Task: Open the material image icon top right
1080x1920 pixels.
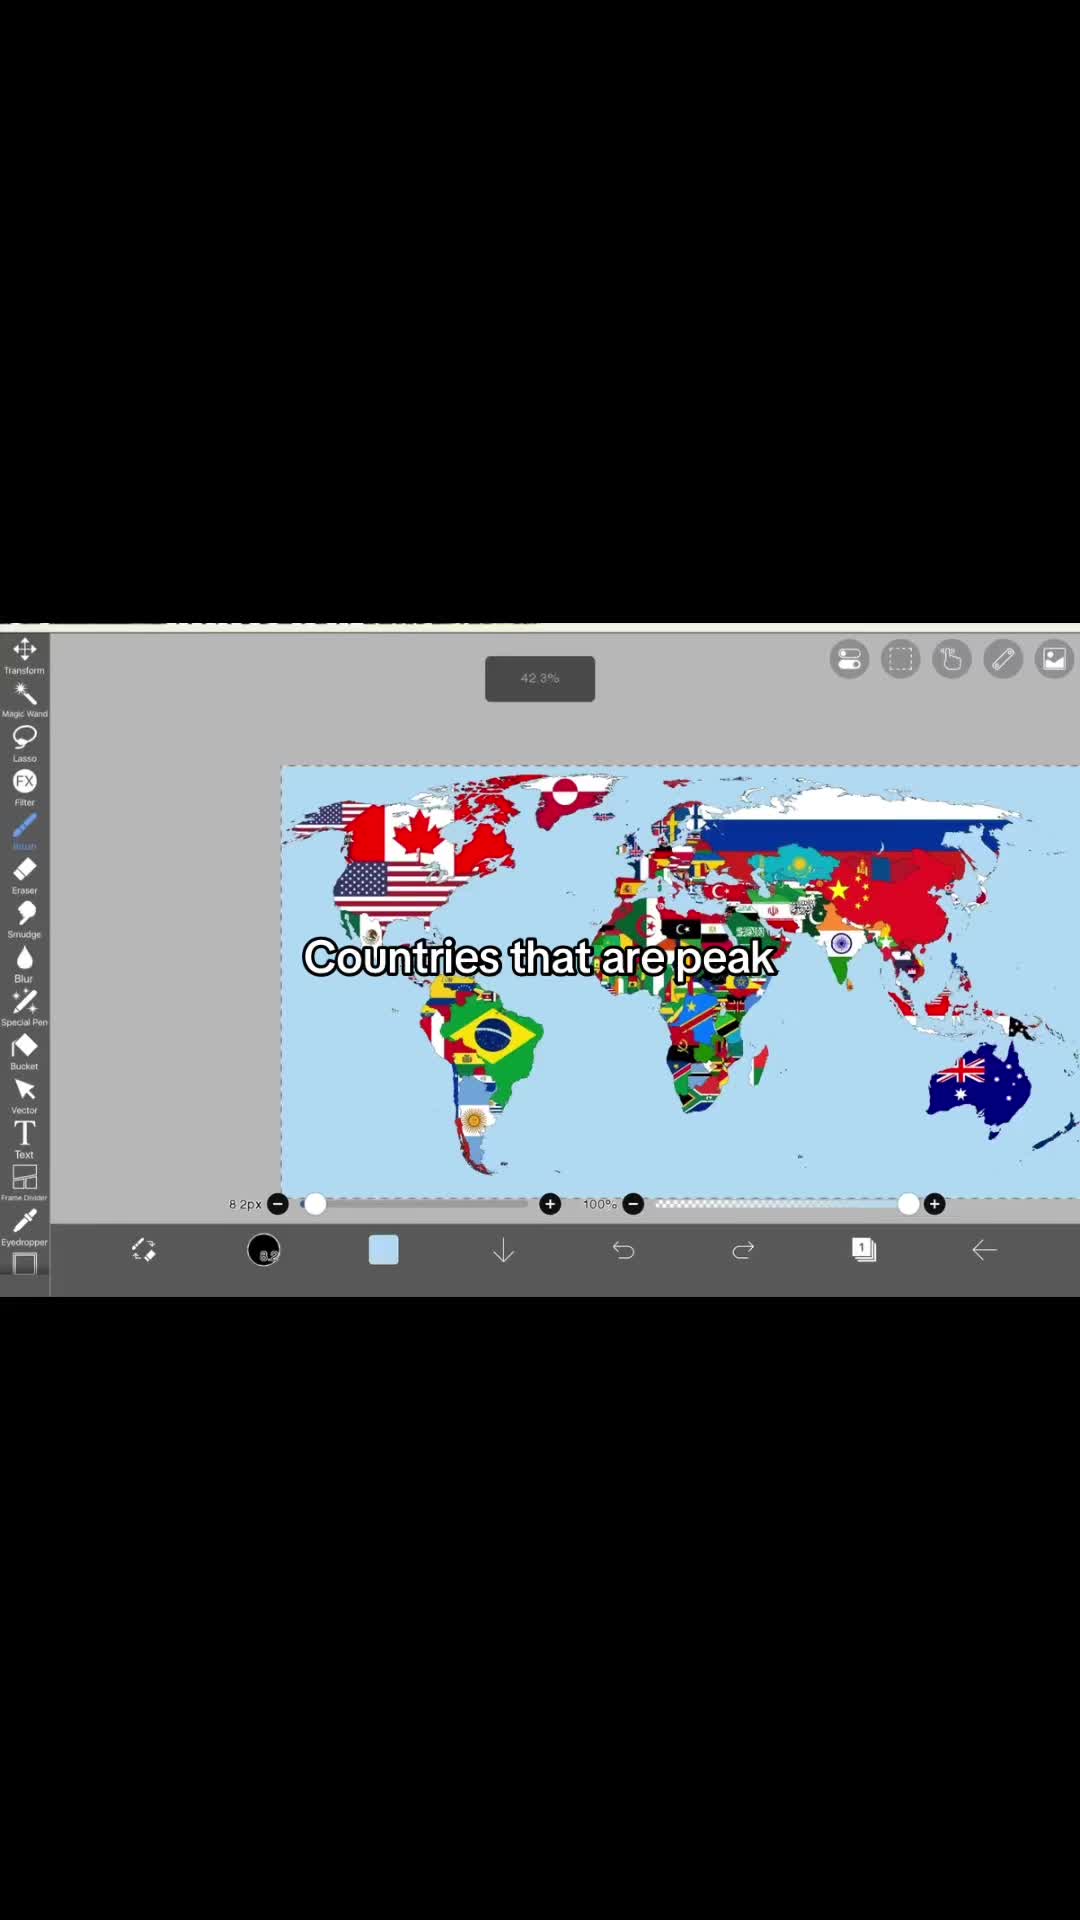Action: [x=1054, y=659]
